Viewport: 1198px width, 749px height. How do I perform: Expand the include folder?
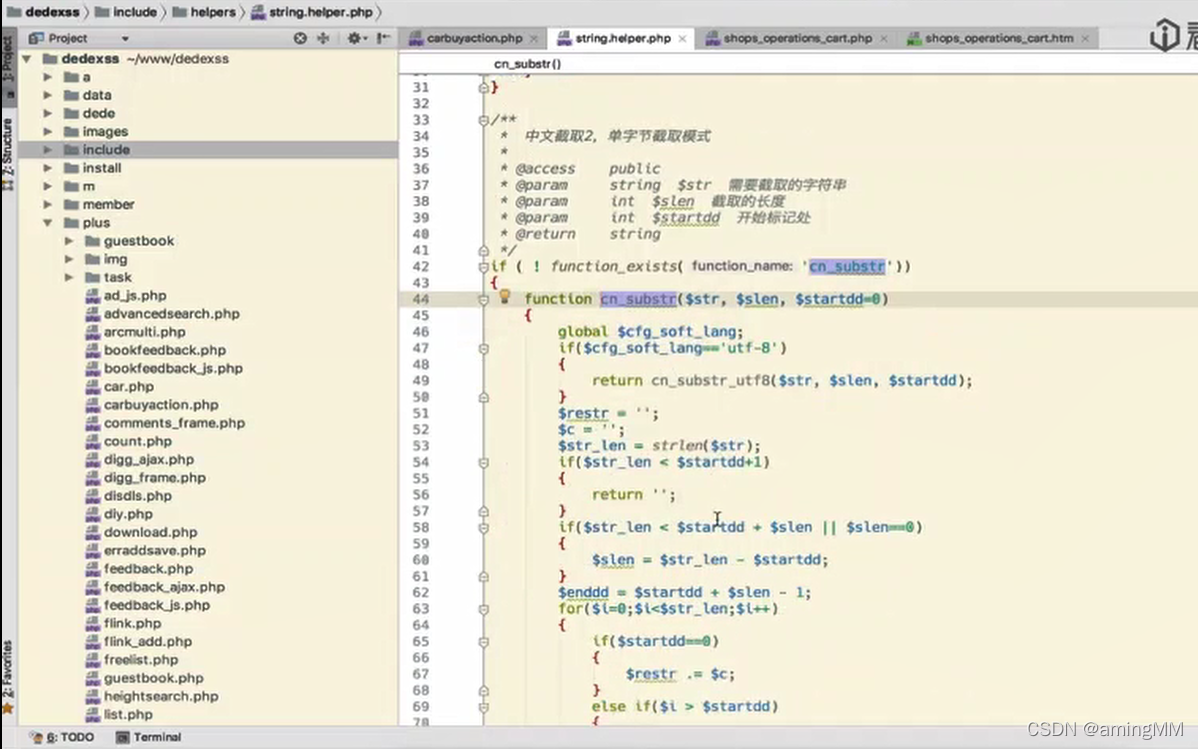[47, 150]
